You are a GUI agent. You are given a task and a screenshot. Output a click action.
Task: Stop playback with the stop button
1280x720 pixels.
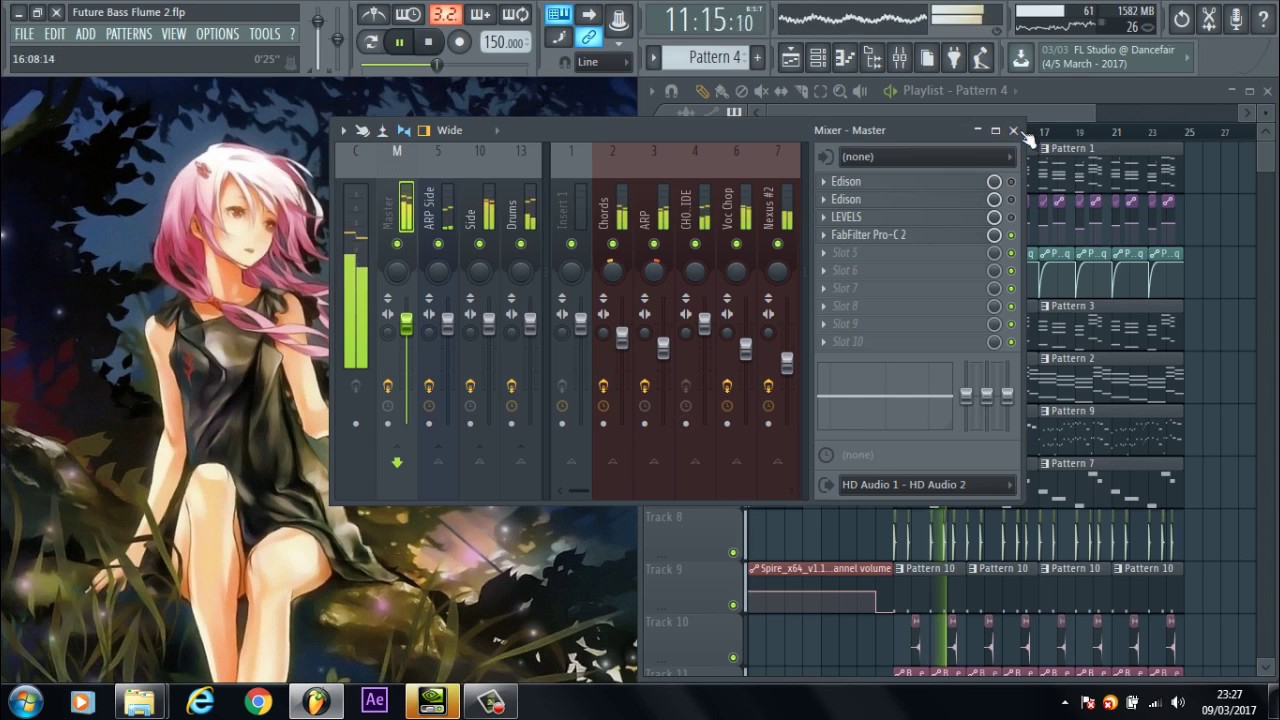(x=428, y=42)
